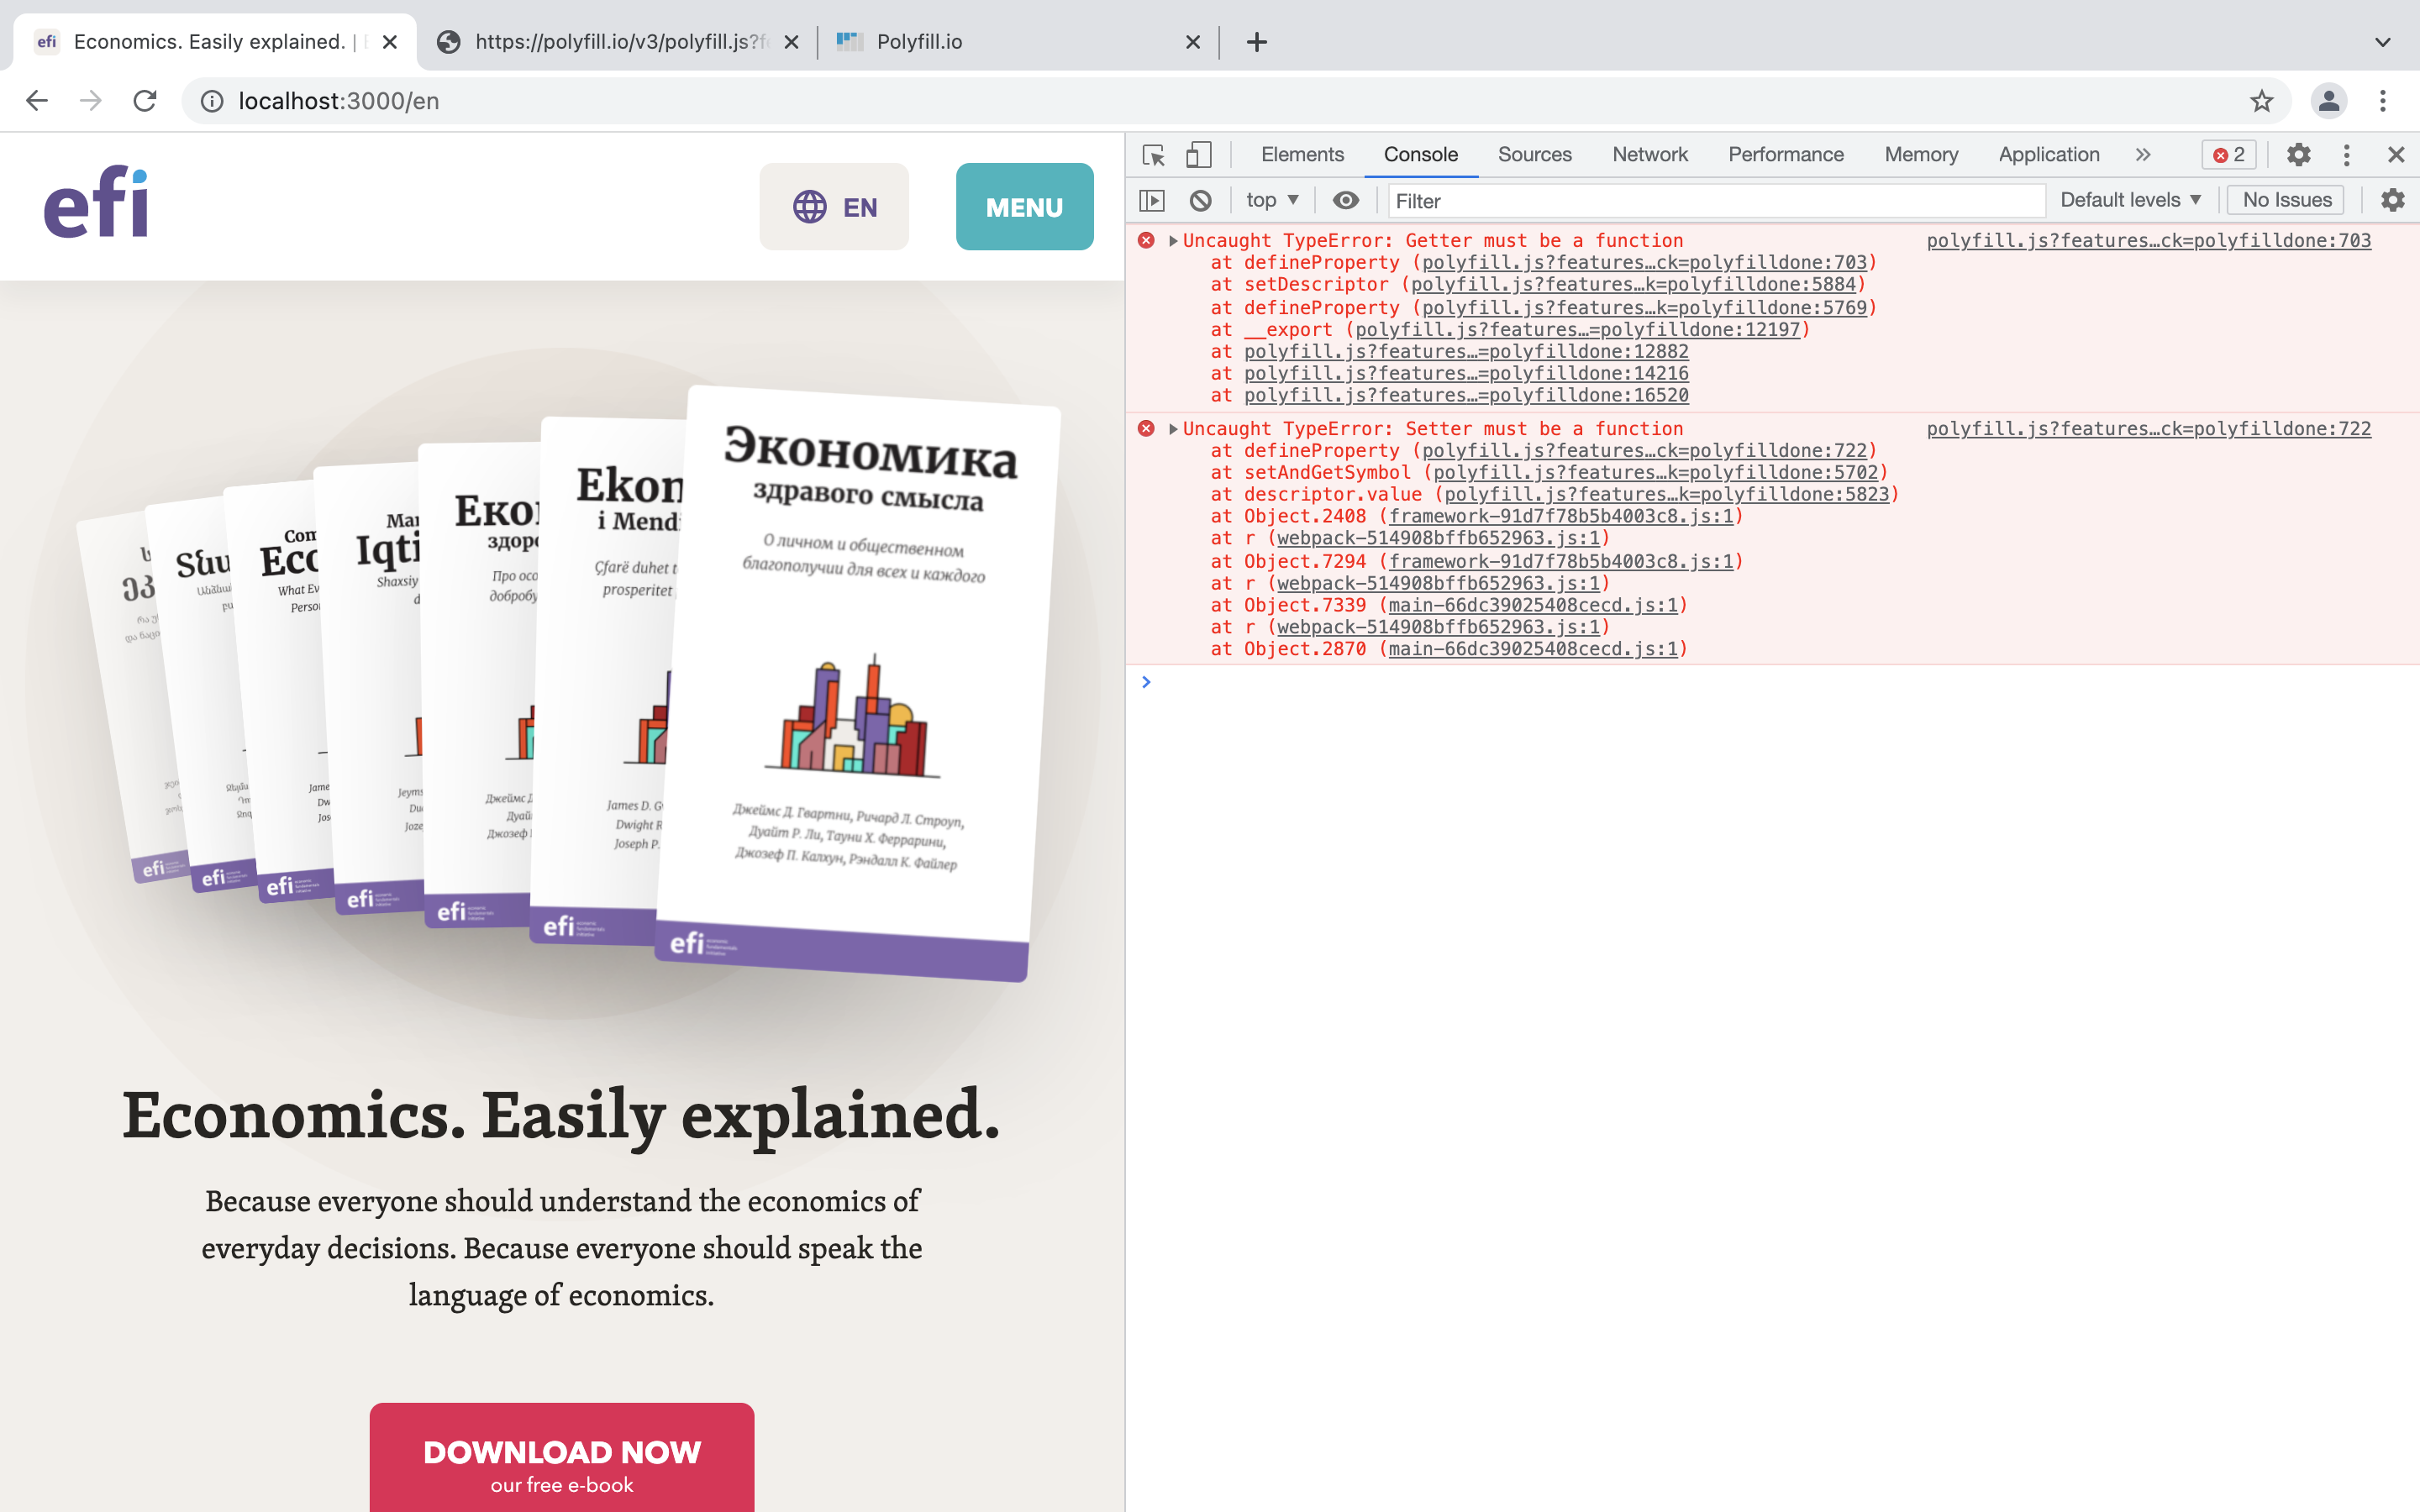Image resolution: width=2420 pixels, height=1512 pixels.
Task: Switch to the Network tab
Action: [x=1649, y=155]
